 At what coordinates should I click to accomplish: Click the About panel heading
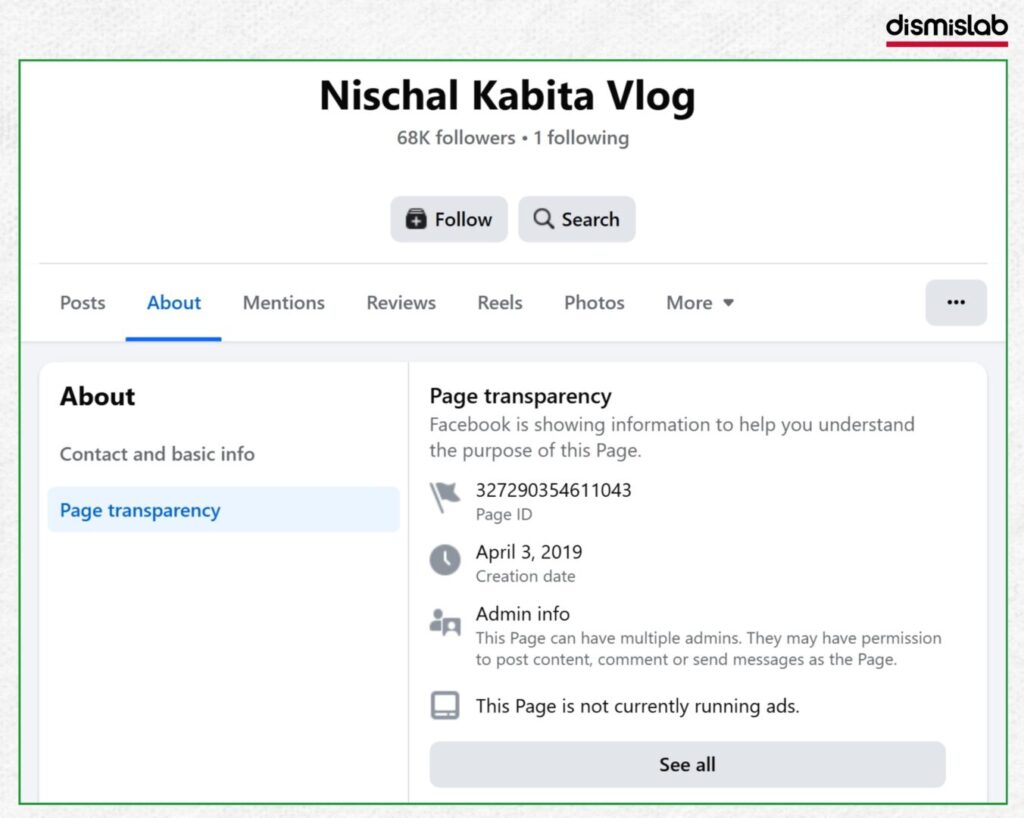tap(97, 396)
